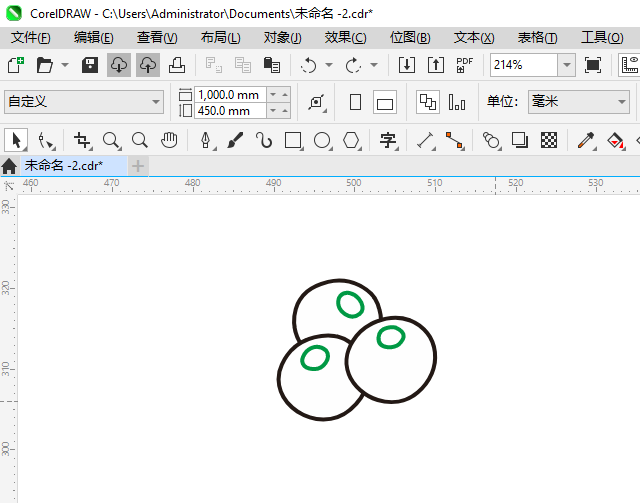Toggle landscape page orientation
This screenshot has width=640, height=503.
coord(385,102)
